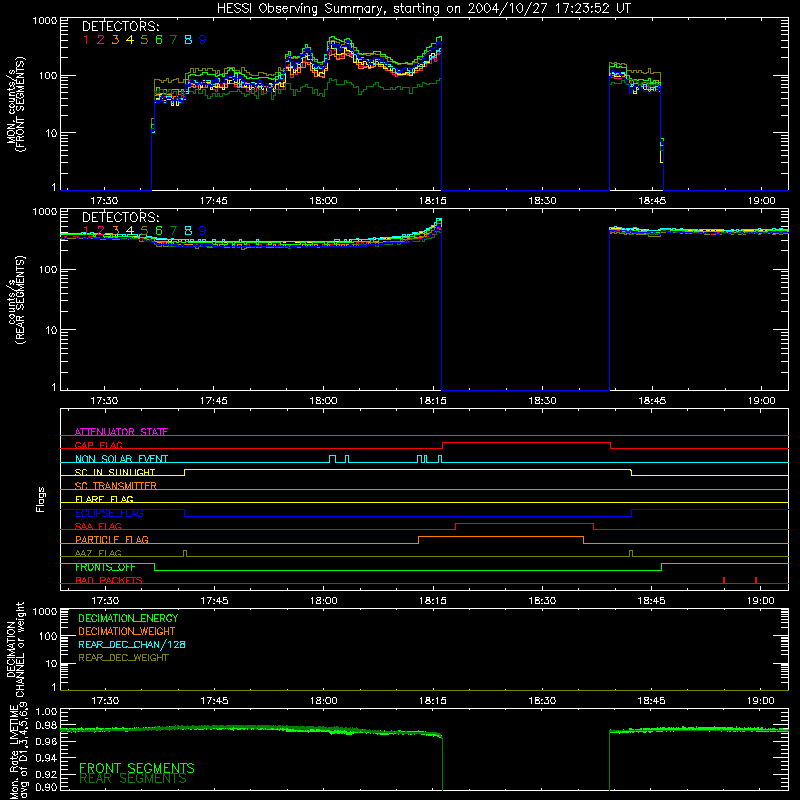
Task: Select dark green detector 7 in front legend
Action: tap(173, 40)
